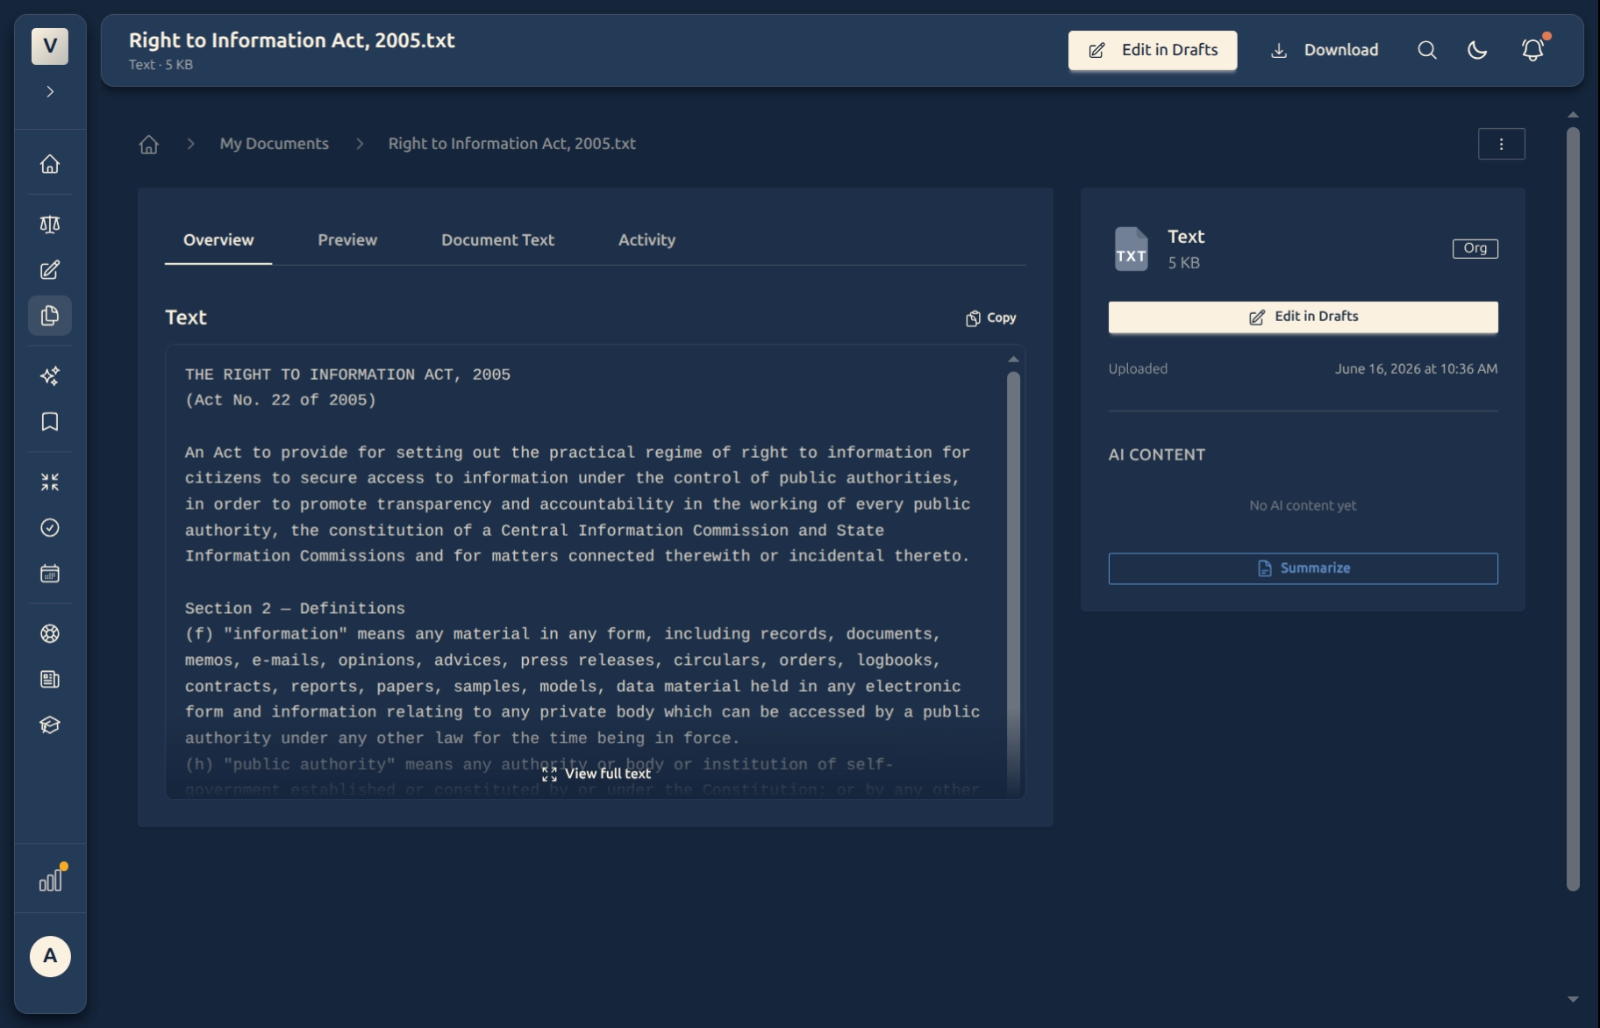Open the scales of justice sidebar icon

click(x=50, y=224)
